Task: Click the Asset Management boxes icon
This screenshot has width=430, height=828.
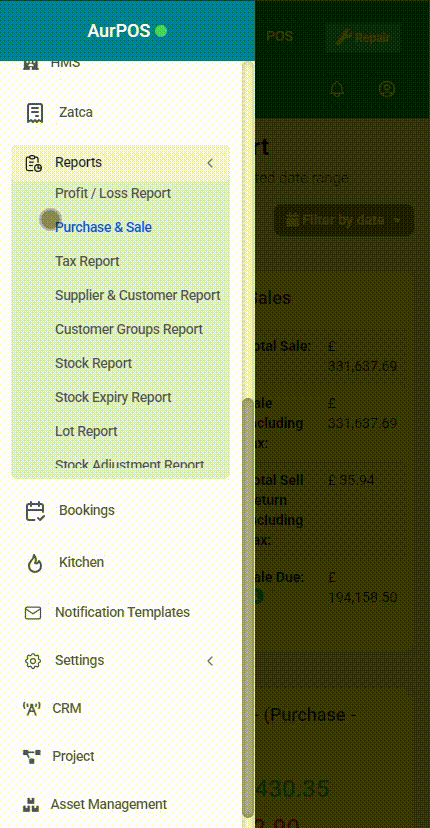Action: point(31,805)
